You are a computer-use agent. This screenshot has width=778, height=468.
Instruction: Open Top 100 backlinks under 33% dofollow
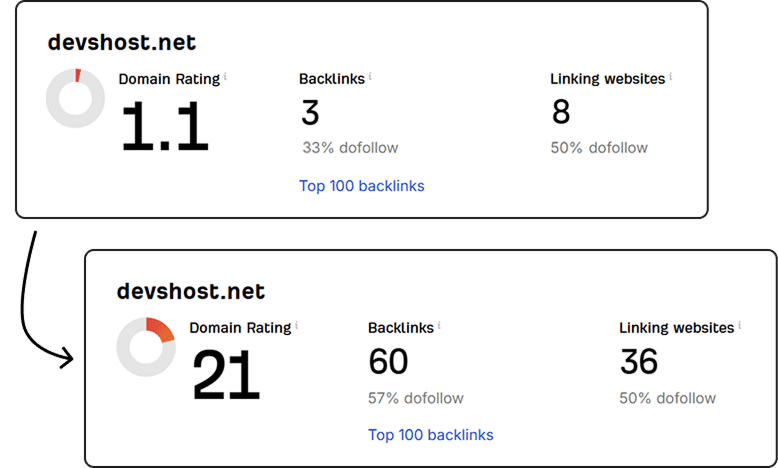coord(362,186)
